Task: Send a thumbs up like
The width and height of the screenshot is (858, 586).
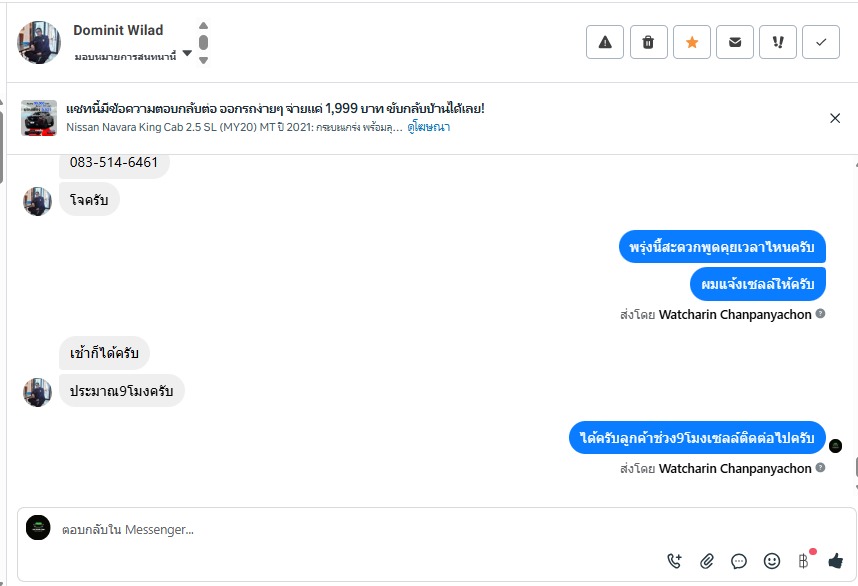Action: click(835, 561)
